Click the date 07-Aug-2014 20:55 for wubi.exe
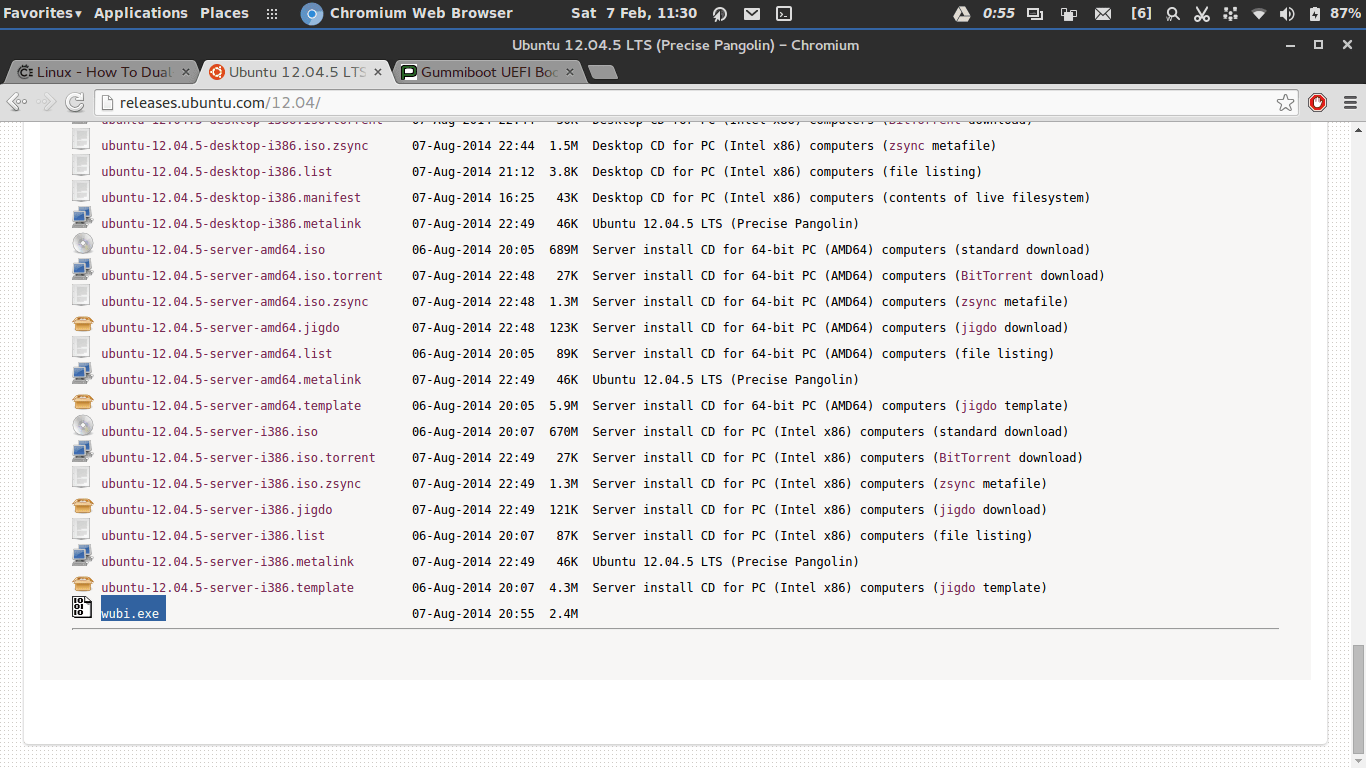 (473, 614)
